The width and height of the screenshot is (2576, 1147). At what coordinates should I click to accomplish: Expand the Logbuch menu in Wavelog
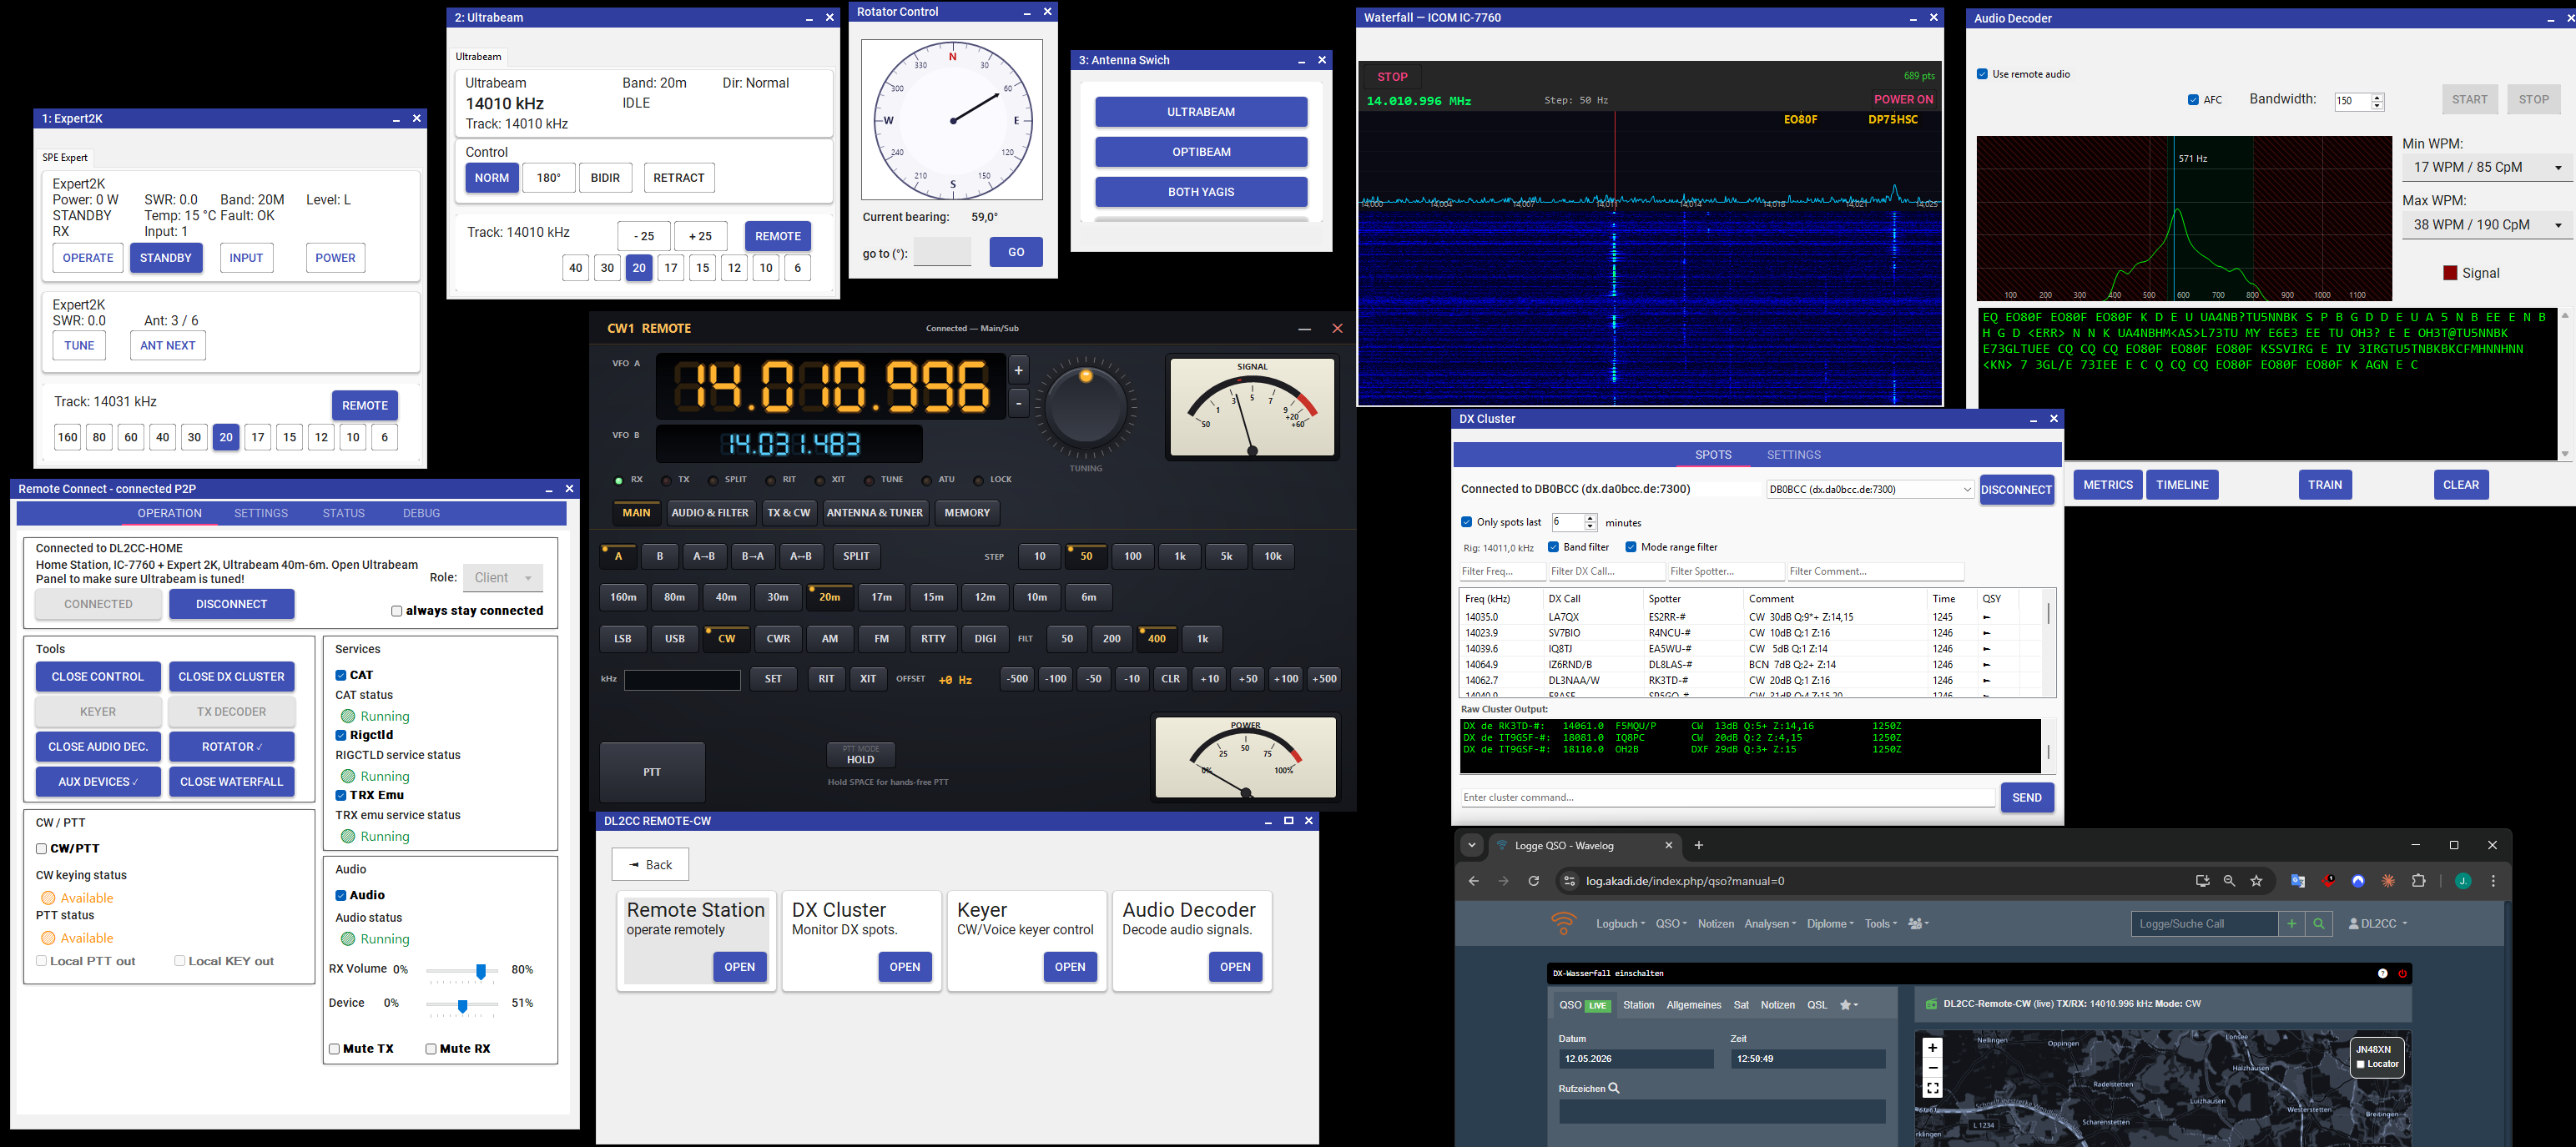coord(1620,924)
